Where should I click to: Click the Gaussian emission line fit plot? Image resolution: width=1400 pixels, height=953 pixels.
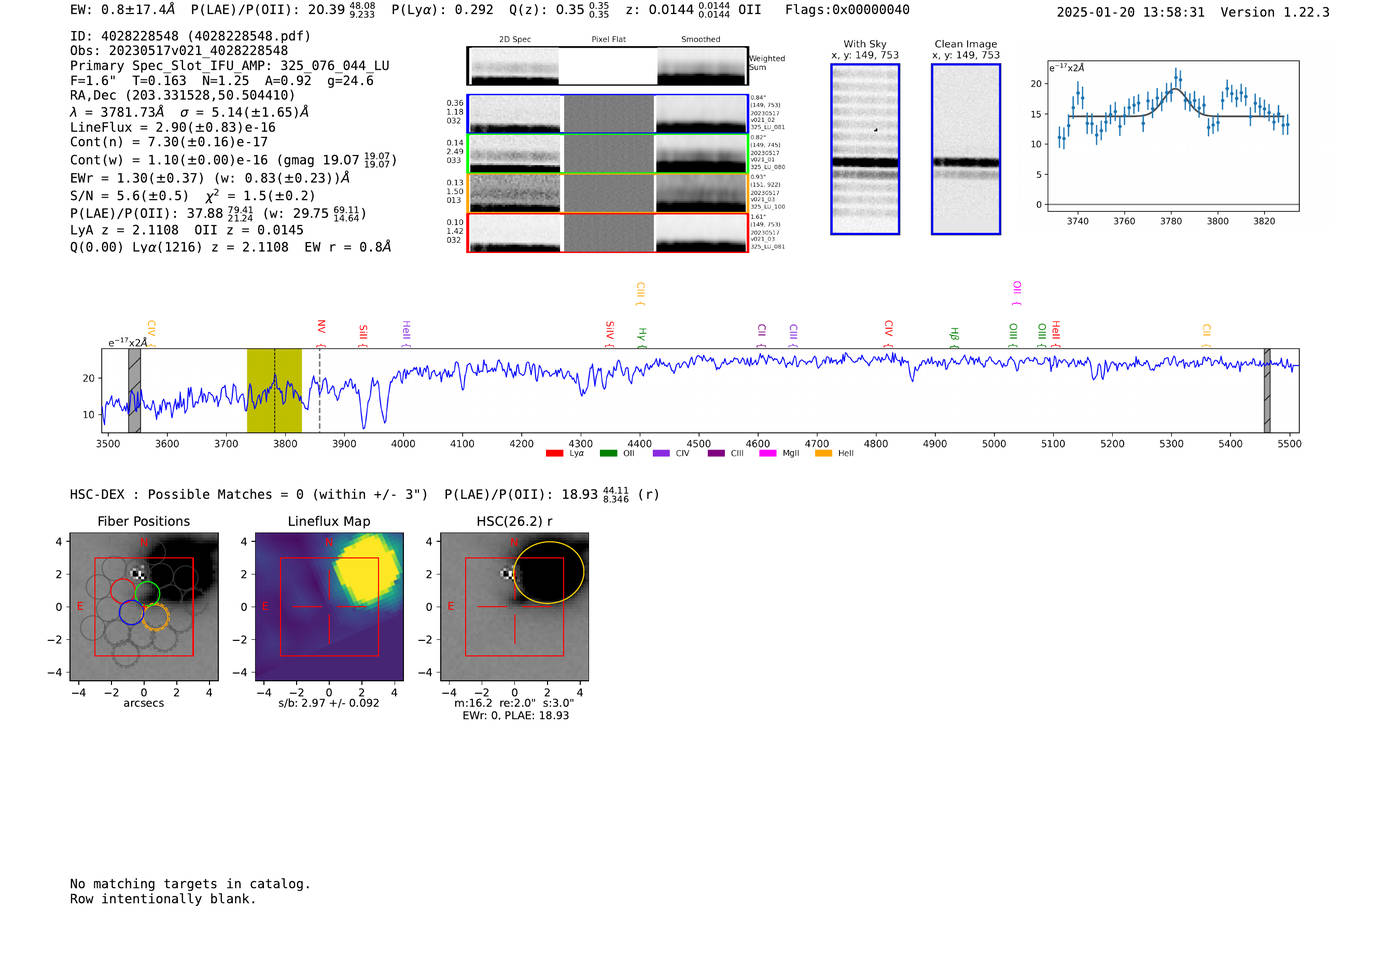point(1172,136)
